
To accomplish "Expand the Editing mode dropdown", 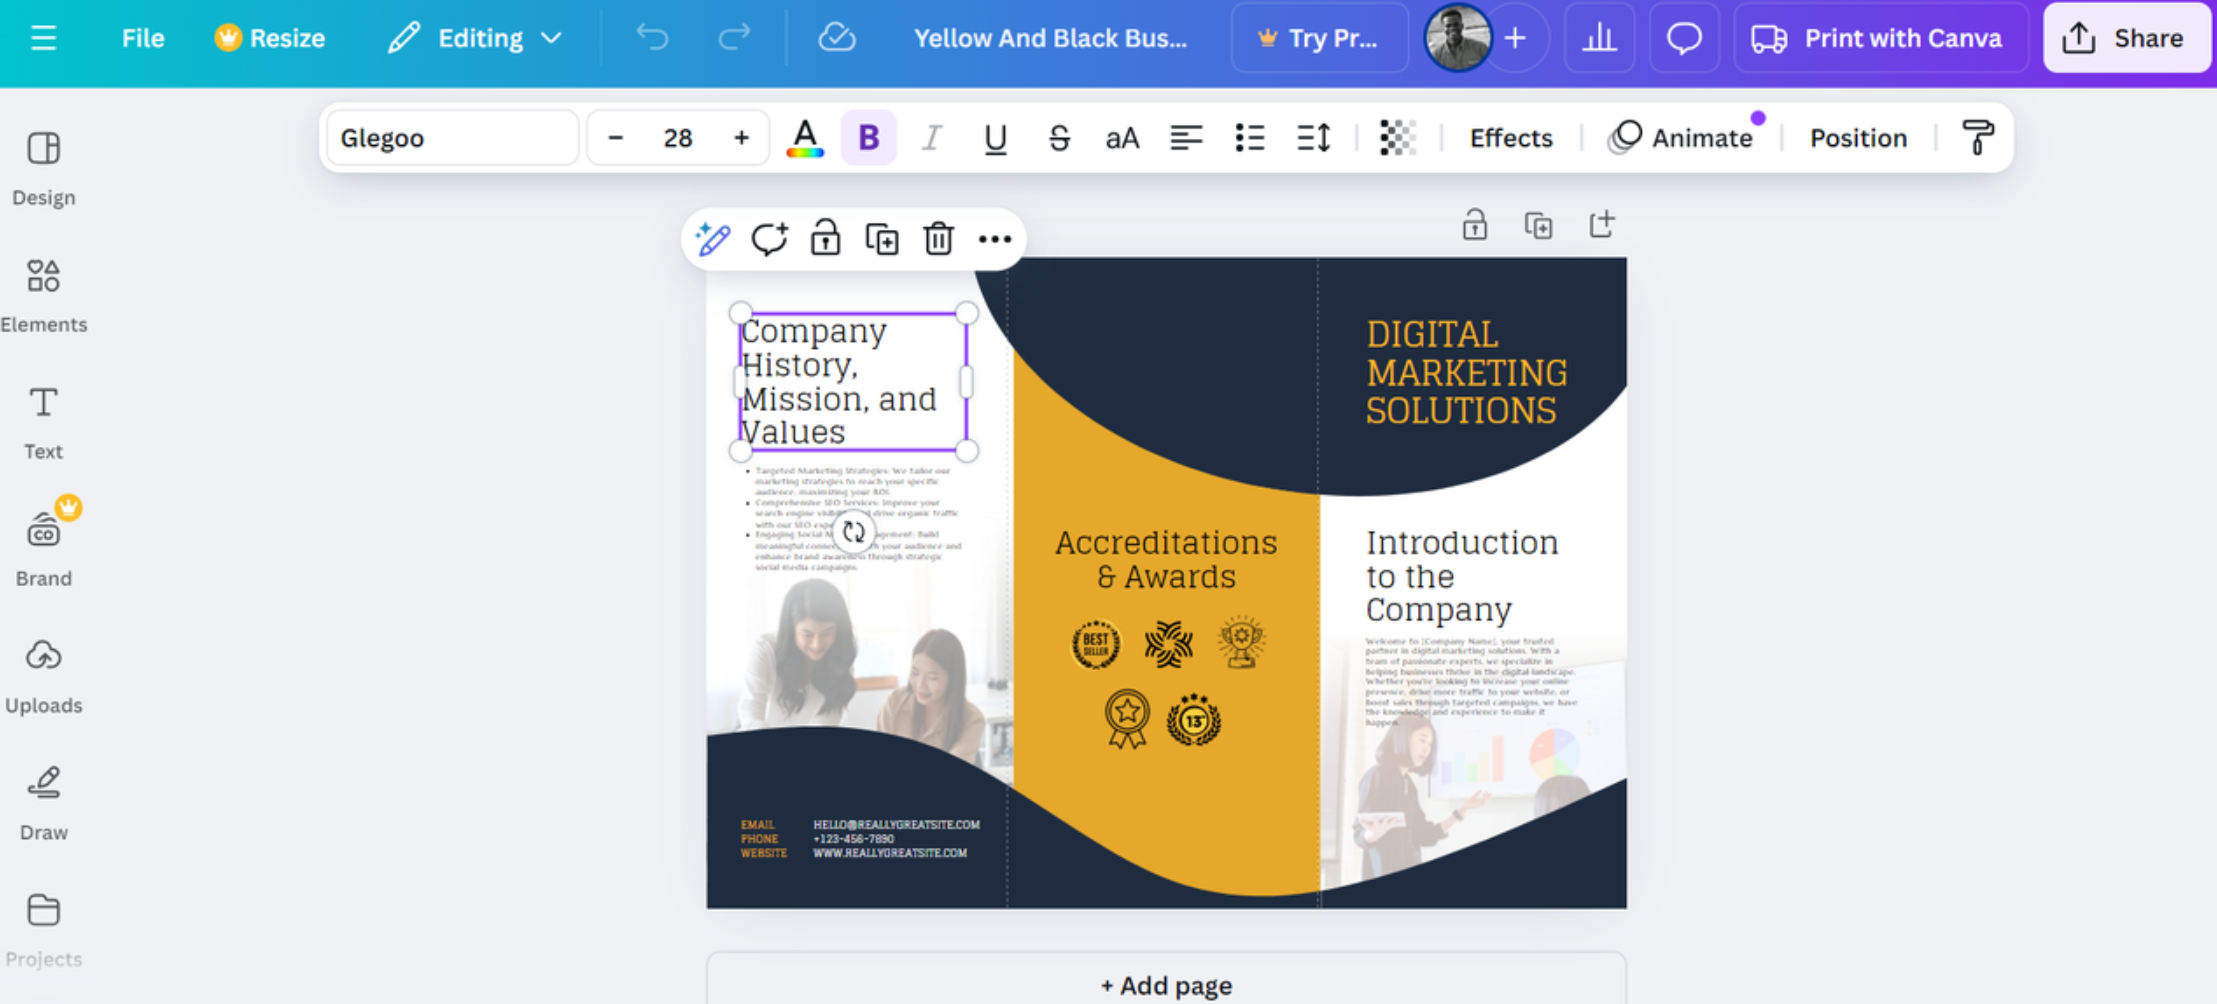I will (474, 38).
